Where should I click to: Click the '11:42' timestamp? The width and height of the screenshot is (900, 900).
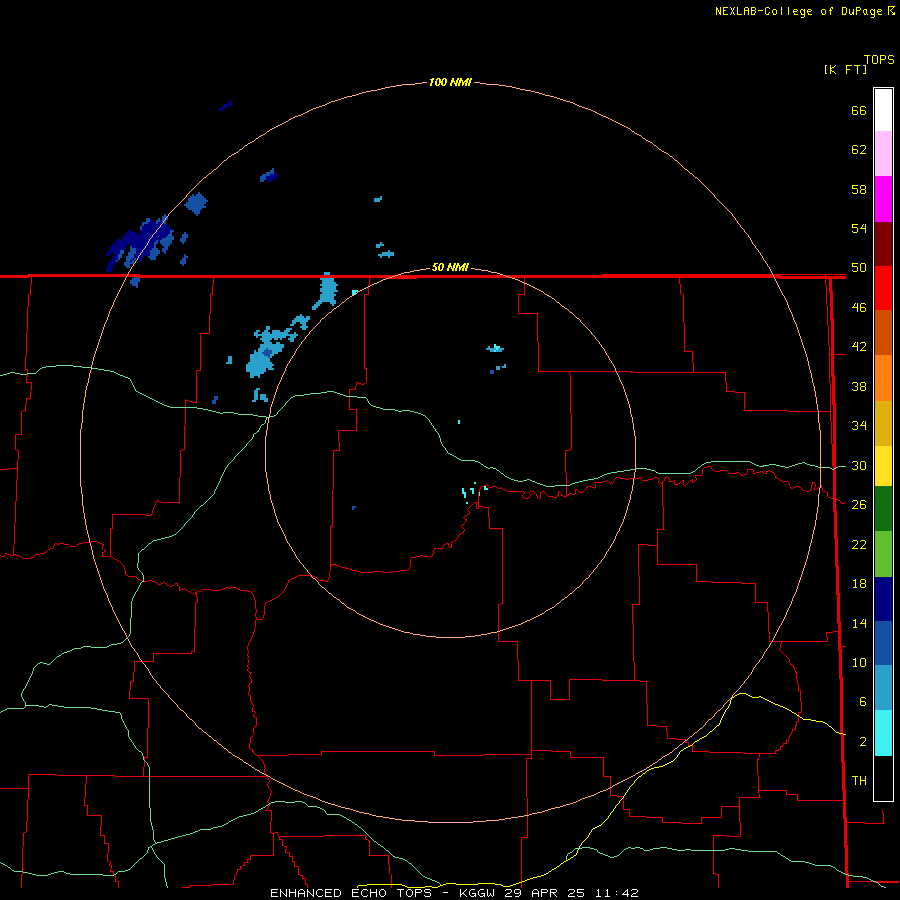616,893
